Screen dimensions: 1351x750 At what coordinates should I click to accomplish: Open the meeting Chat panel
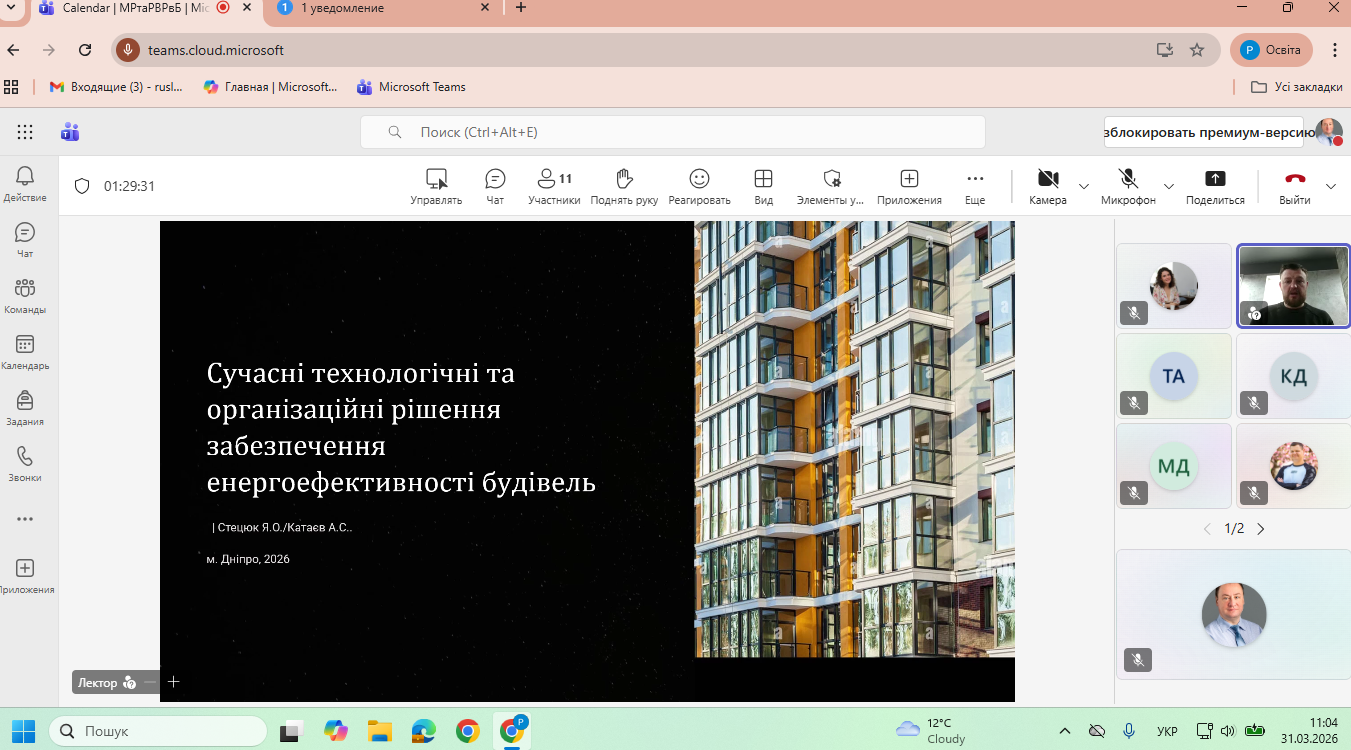[495, 185]
